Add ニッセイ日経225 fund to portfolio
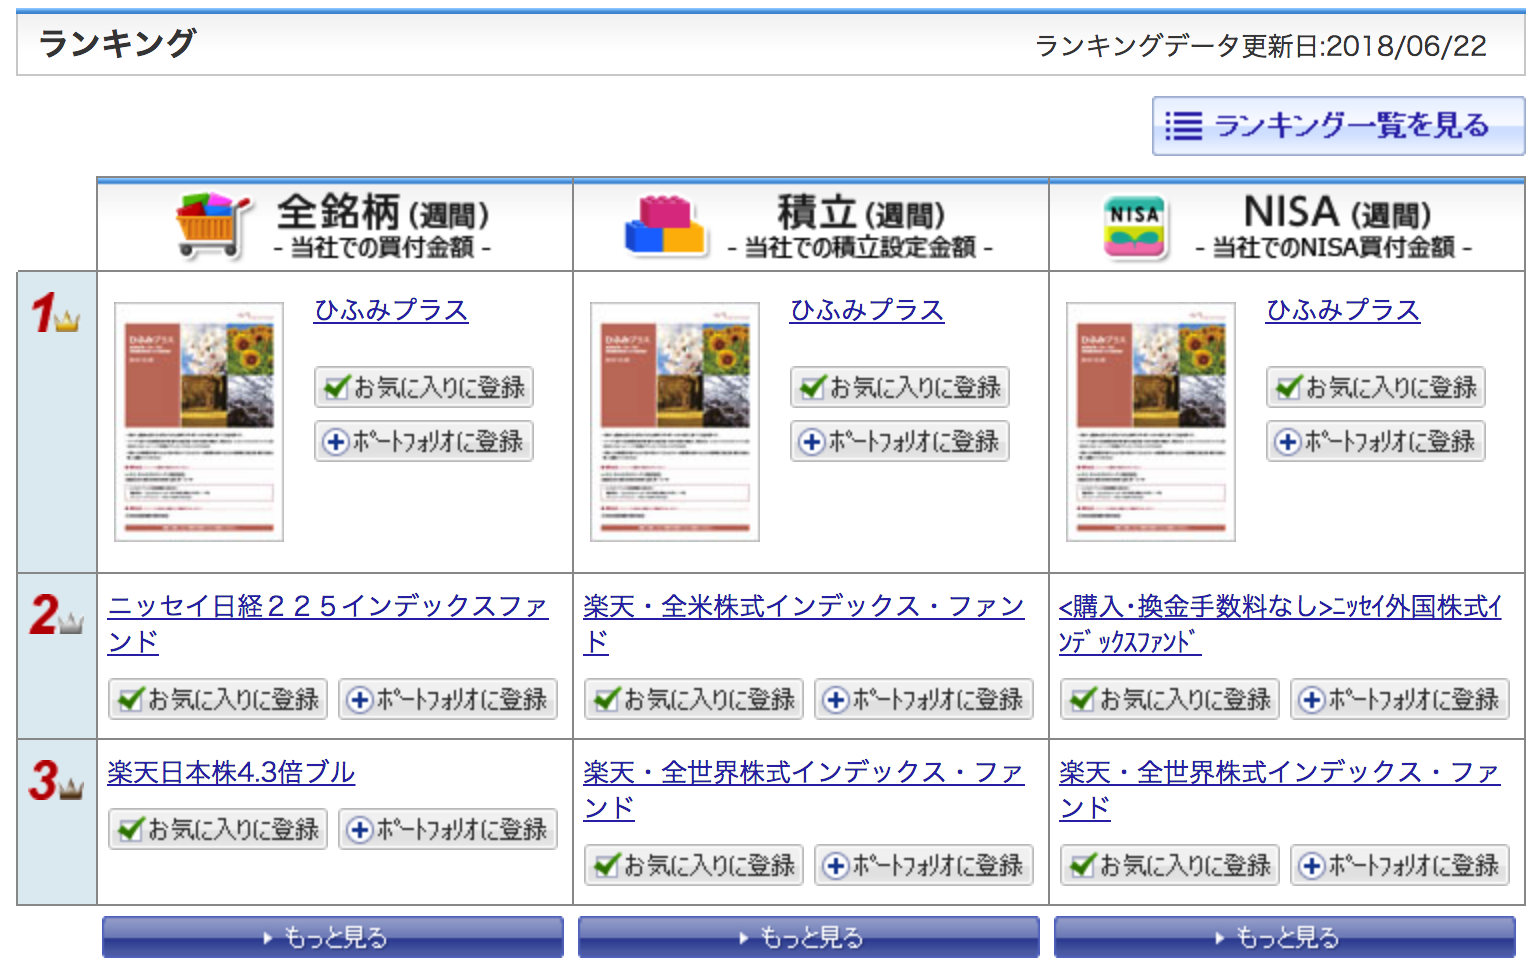Screen dimensions: 1540x978 (x=448, y=699)
